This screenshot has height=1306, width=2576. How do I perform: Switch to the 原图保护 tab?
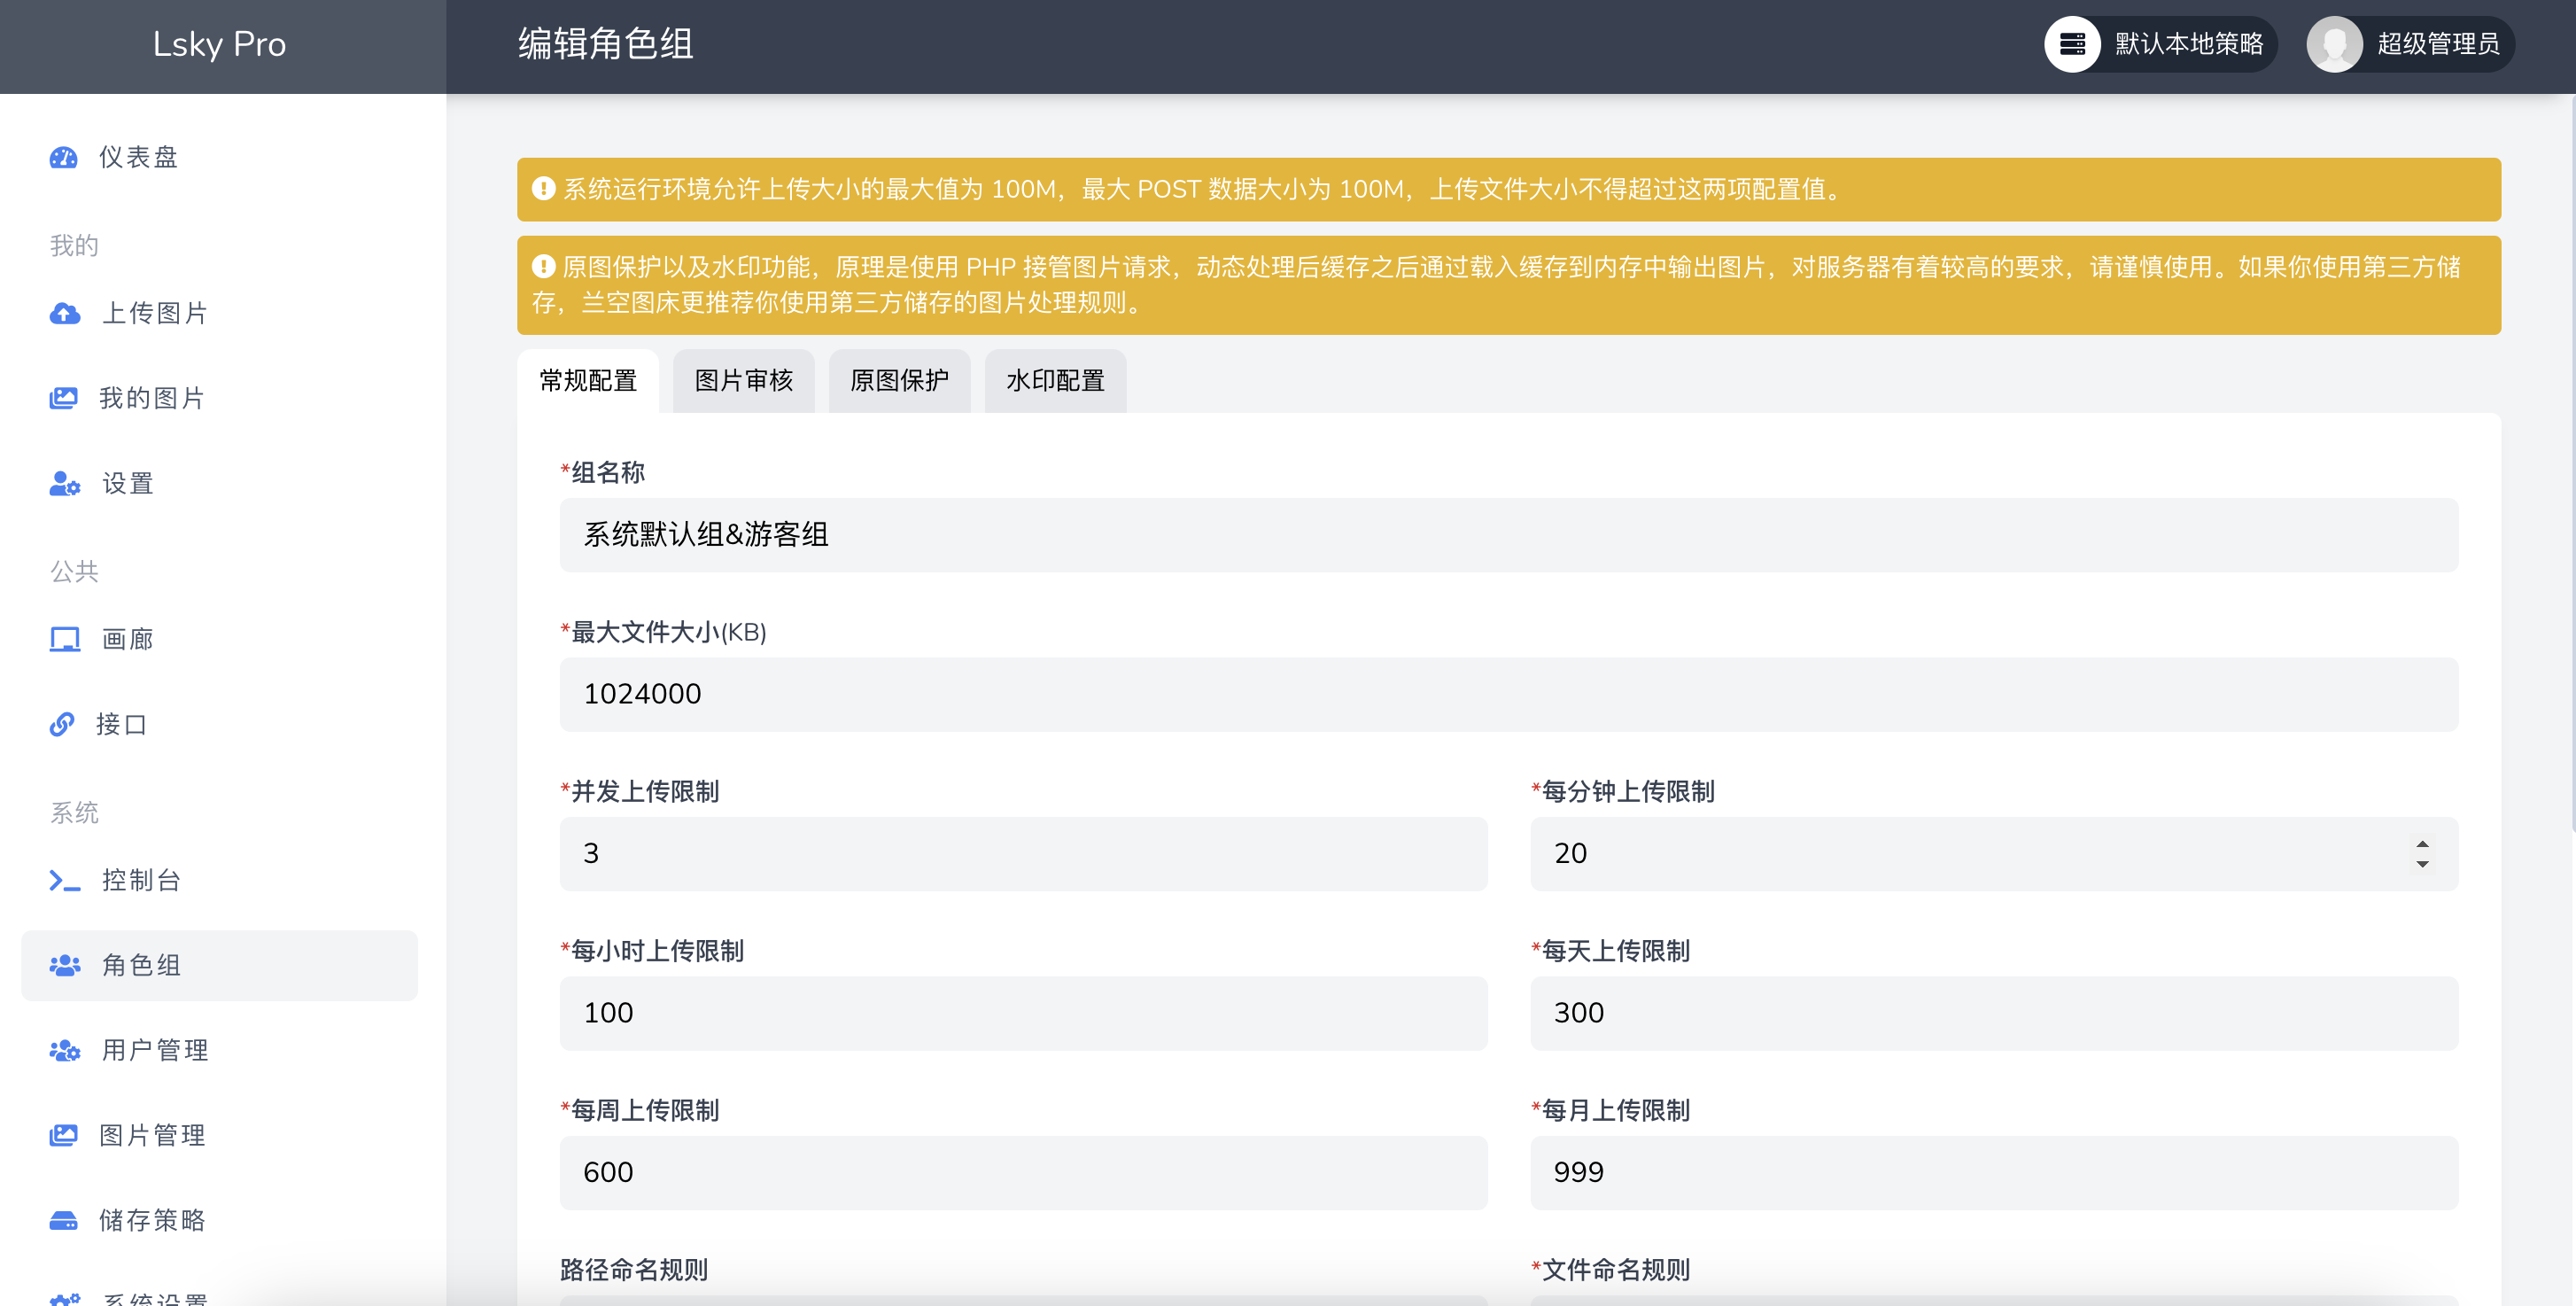click(899, 381)
